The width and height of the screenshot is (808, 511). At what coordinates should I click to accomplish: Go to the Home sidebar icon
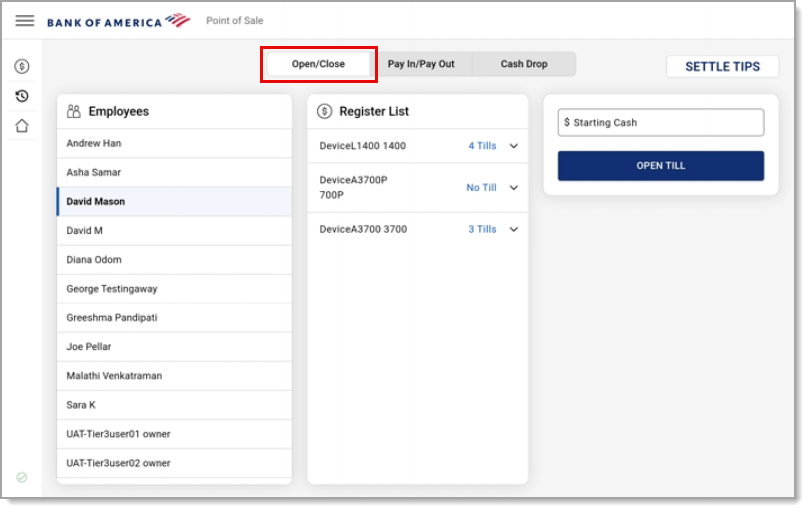point(22,126)
